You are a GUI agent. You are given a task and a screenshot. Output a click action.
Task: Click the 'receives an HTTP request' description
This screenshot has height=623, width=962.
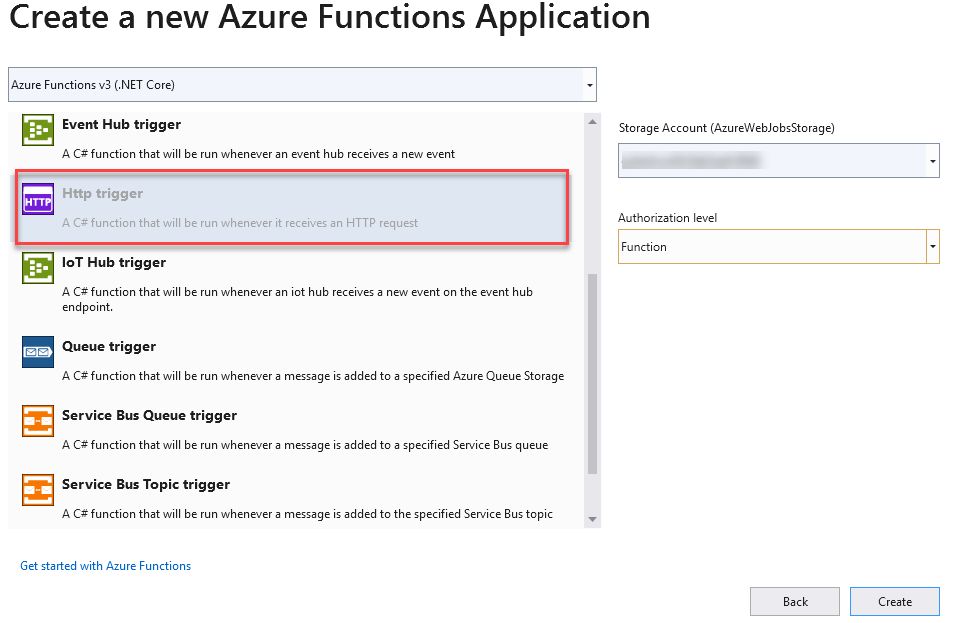point(240,223)
